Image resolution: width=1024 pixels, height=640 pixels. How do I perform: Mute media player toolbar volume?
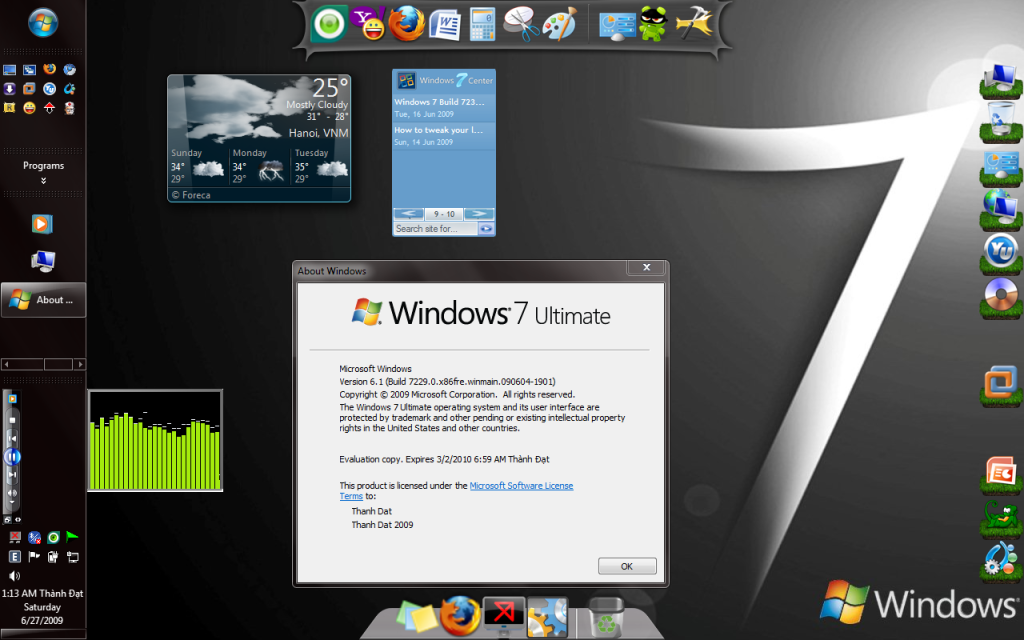point(12,493)
